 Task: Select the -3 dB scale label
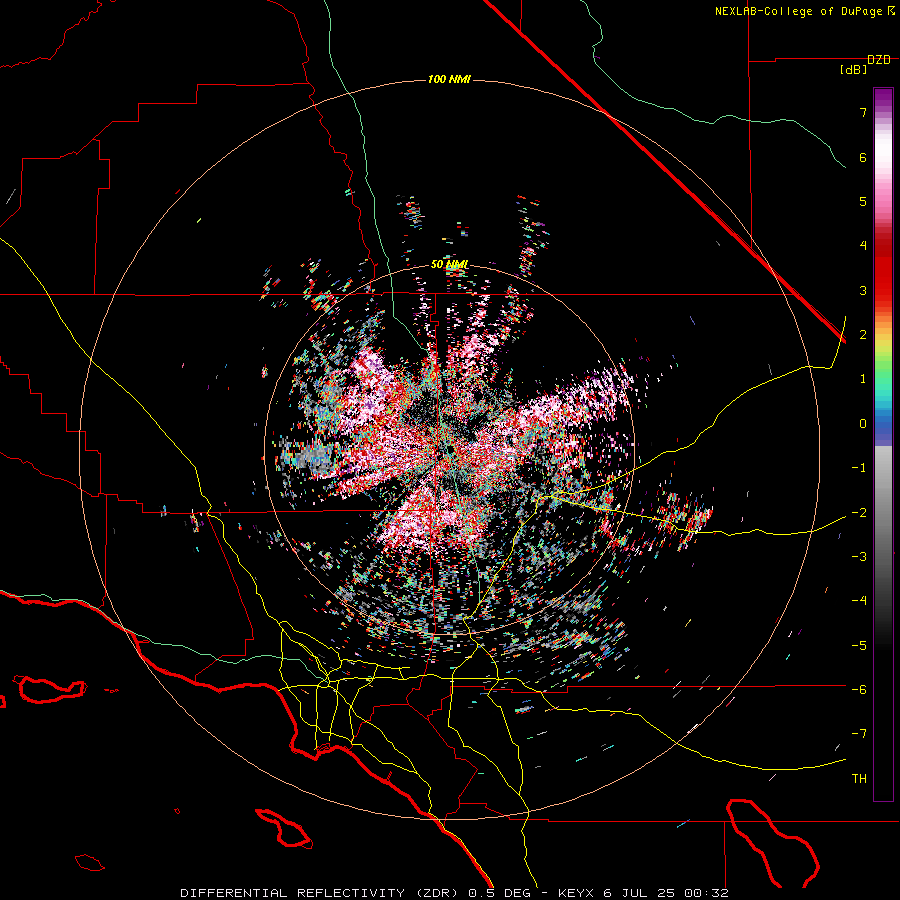(x=859, y=556)
